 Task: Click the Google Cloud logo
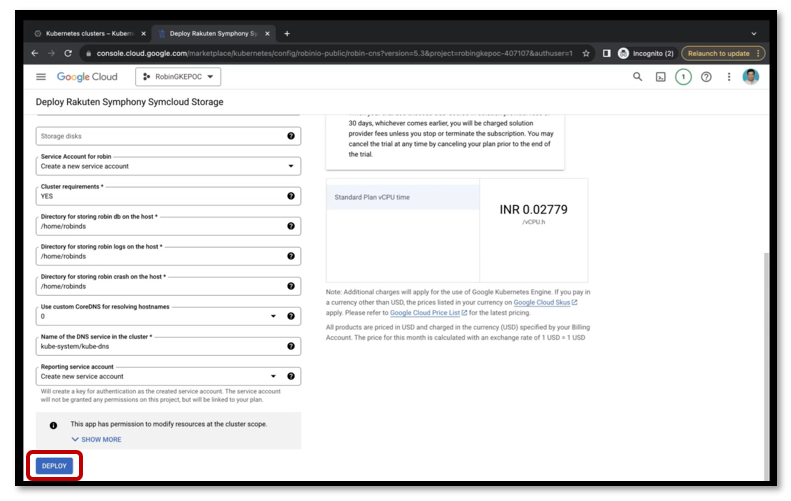coord(87,77)
